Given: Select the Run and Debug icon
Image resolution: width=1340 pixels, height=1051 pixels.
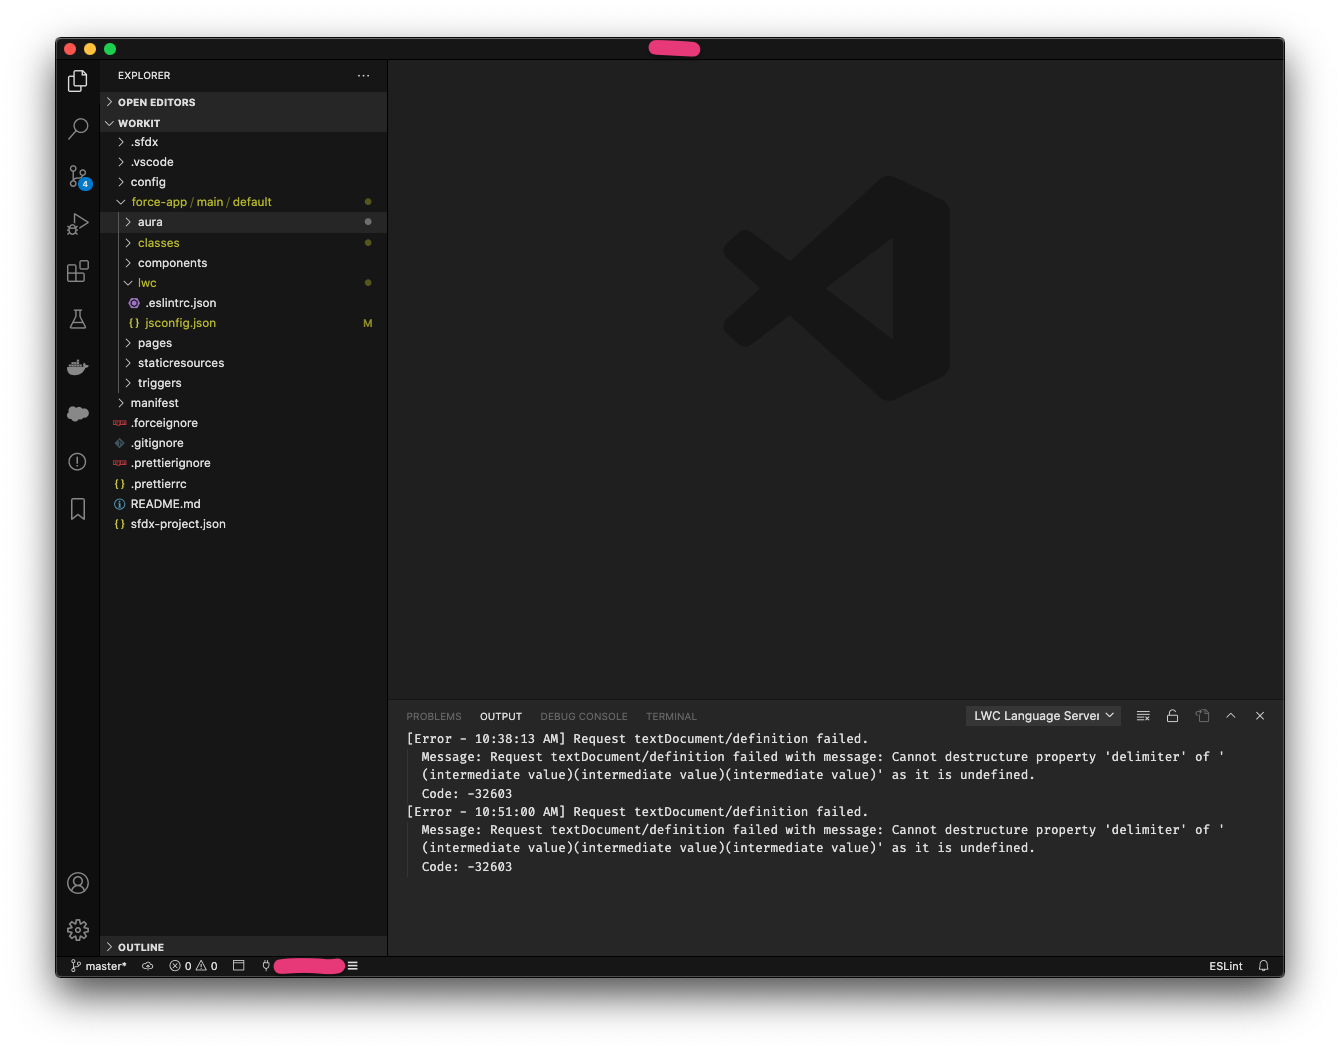Looking at the screenshot, I should point(78,224).
